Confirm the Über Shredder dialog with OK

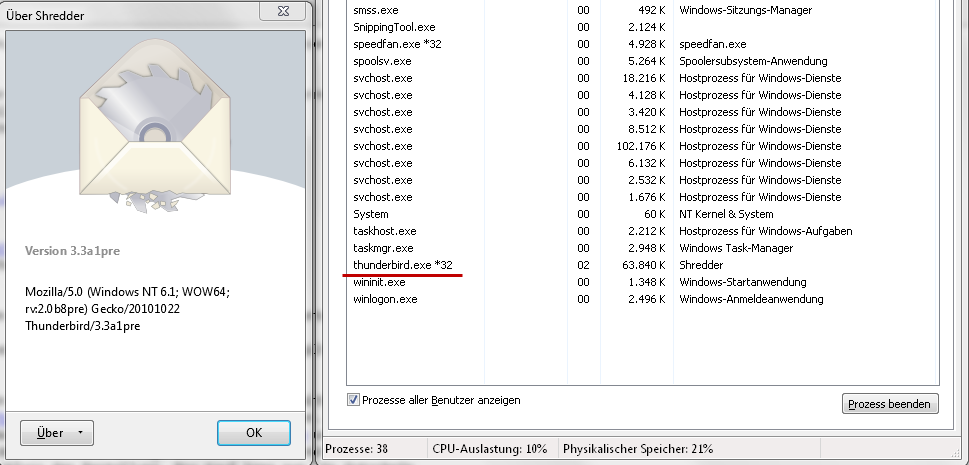tap(253, 433)
